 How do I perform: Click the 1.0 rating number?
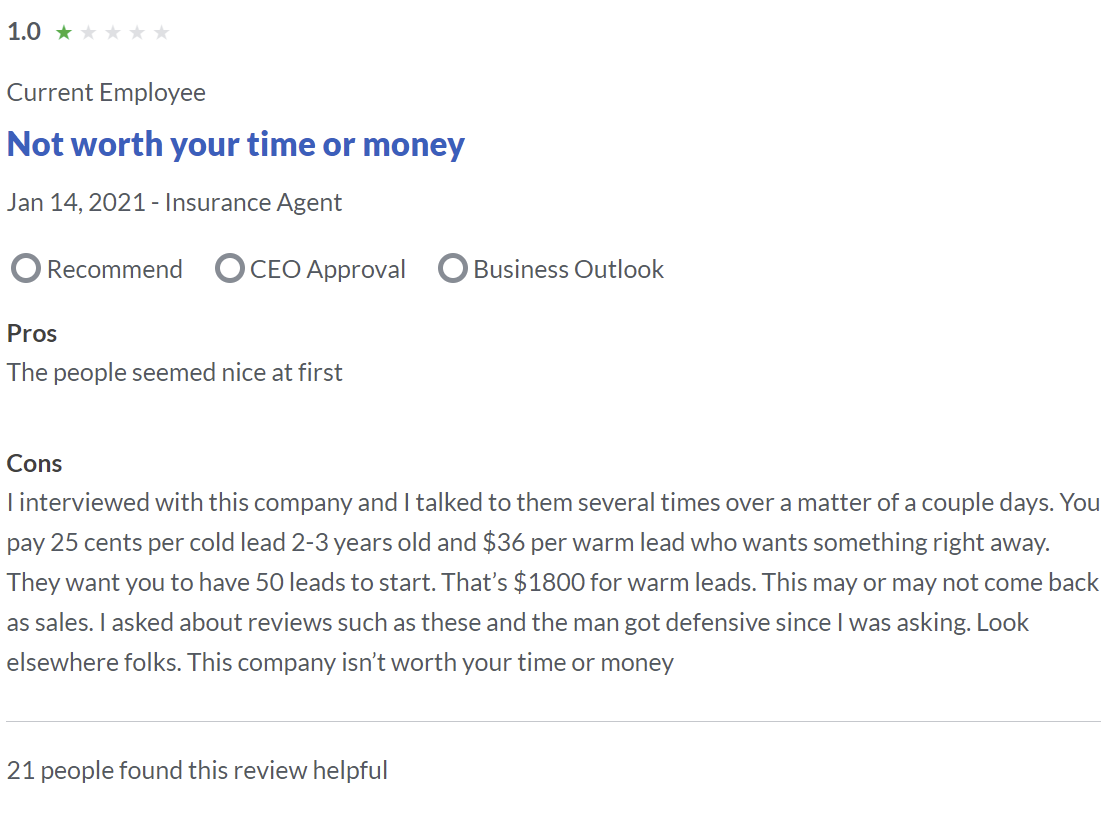pos(24,32)
